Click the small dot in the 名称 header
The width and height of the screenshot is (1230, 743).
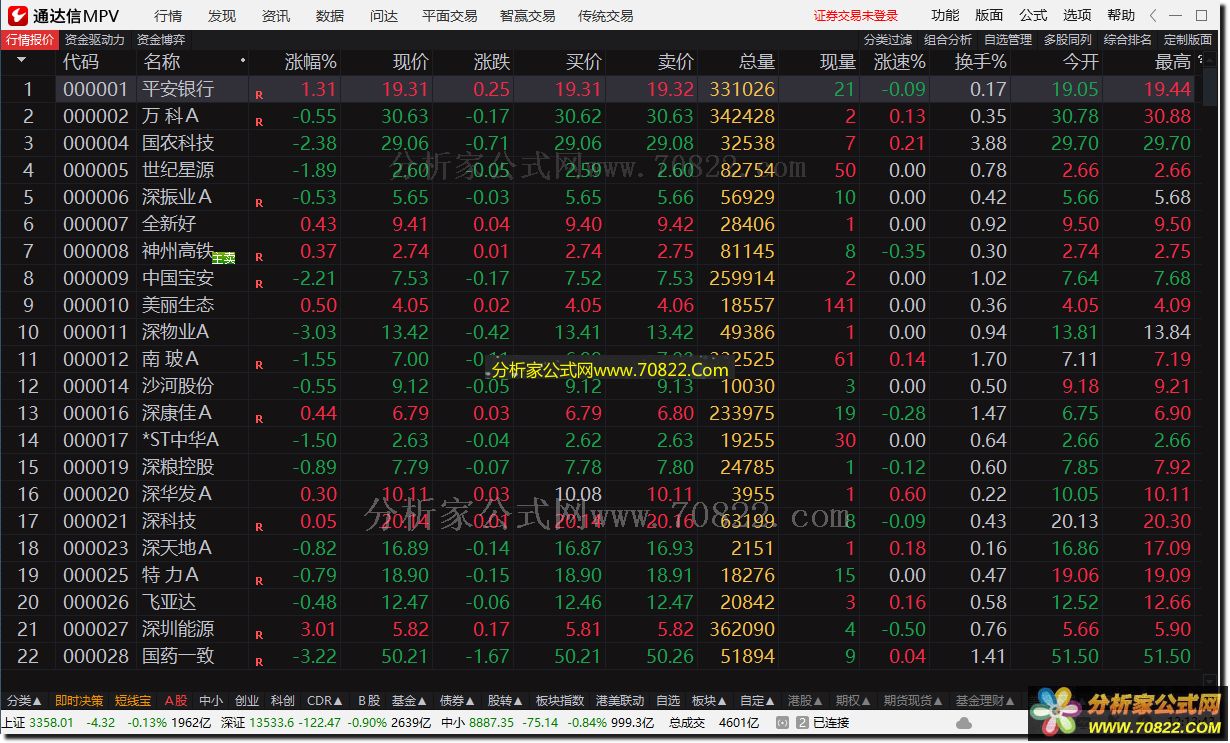coord(243,61)
